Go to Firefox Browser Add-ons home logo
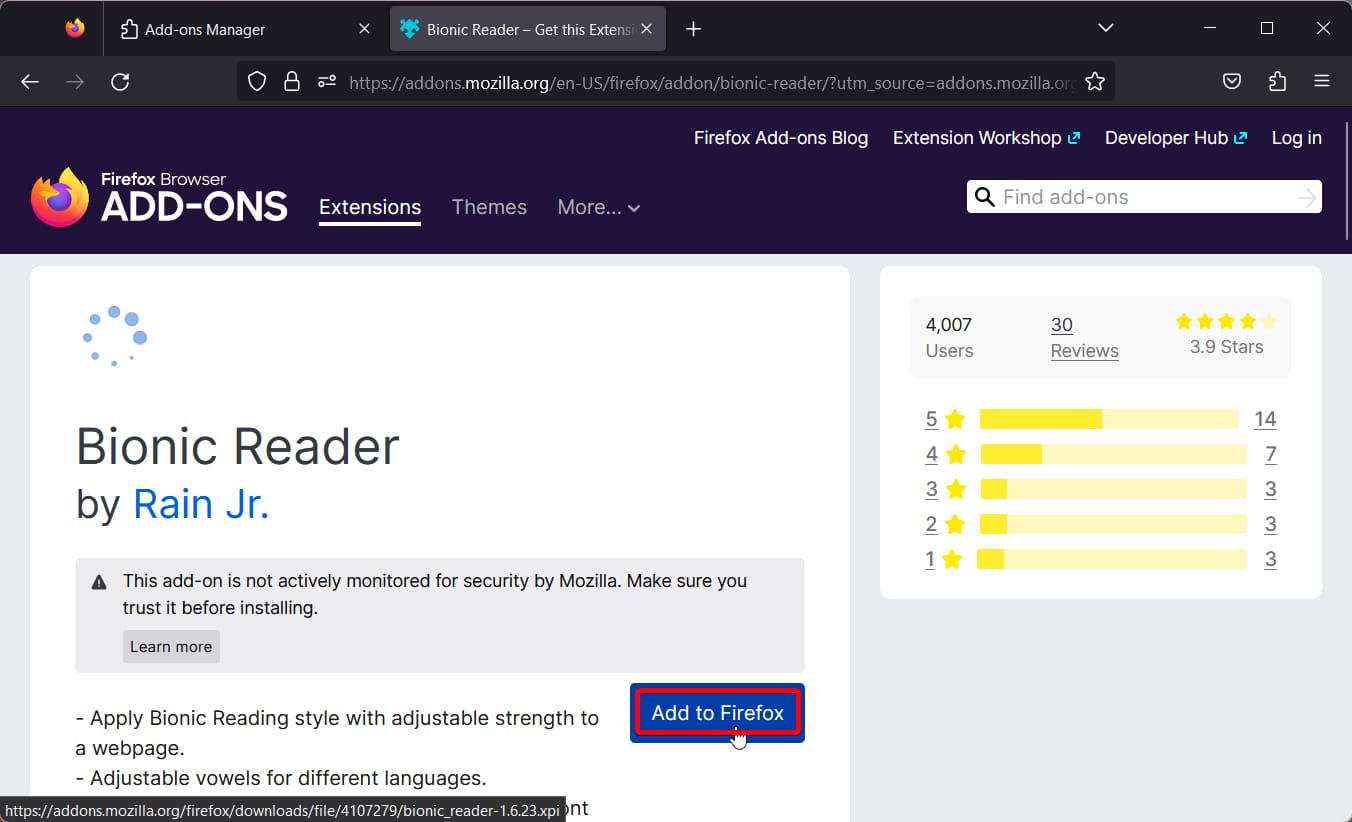 159,197
